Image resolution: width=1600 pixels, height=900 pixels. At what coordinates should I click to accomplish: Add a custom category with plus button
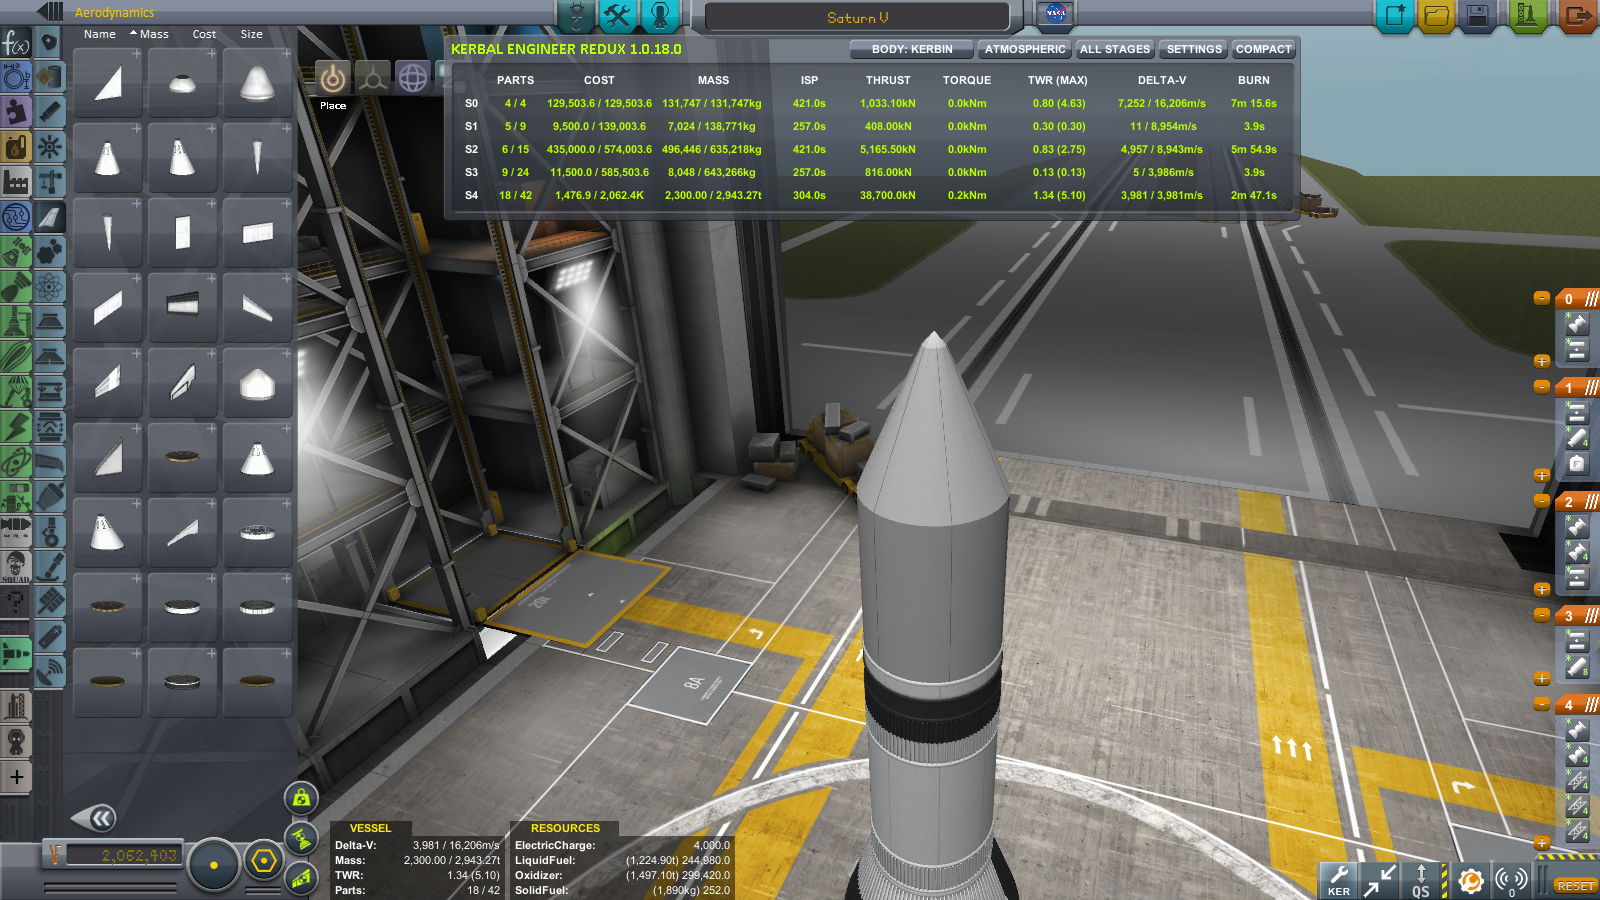tap(17, 777)
